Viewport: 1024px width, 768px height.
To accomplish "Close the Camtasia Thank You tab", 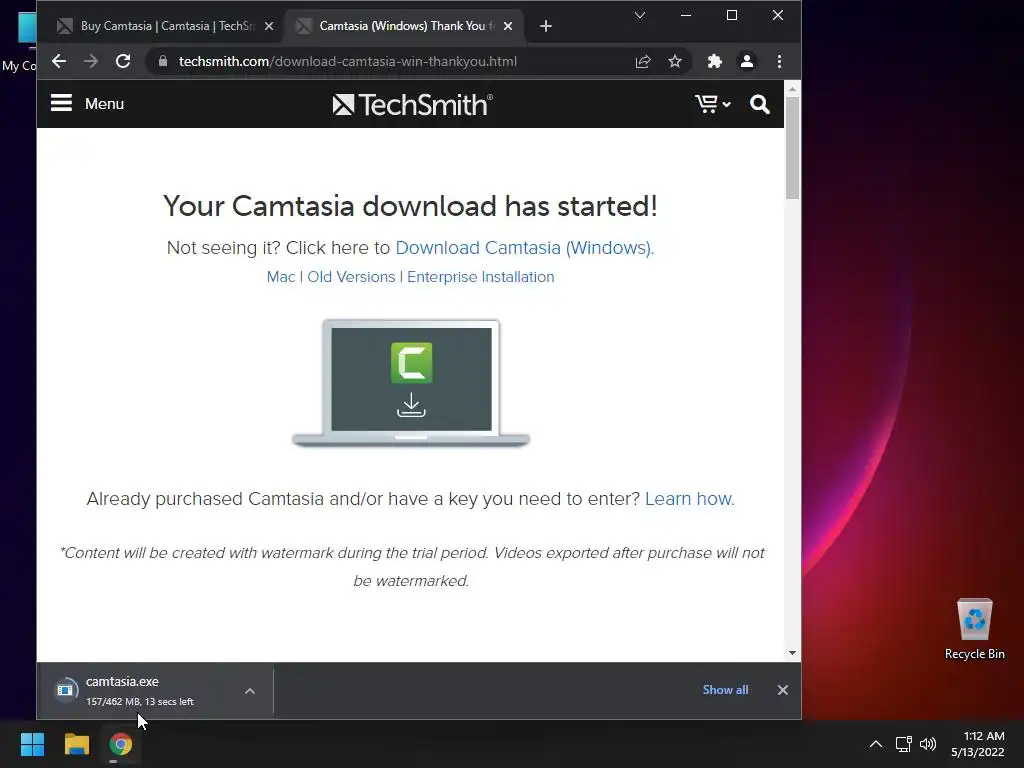I will click(508, 26).
